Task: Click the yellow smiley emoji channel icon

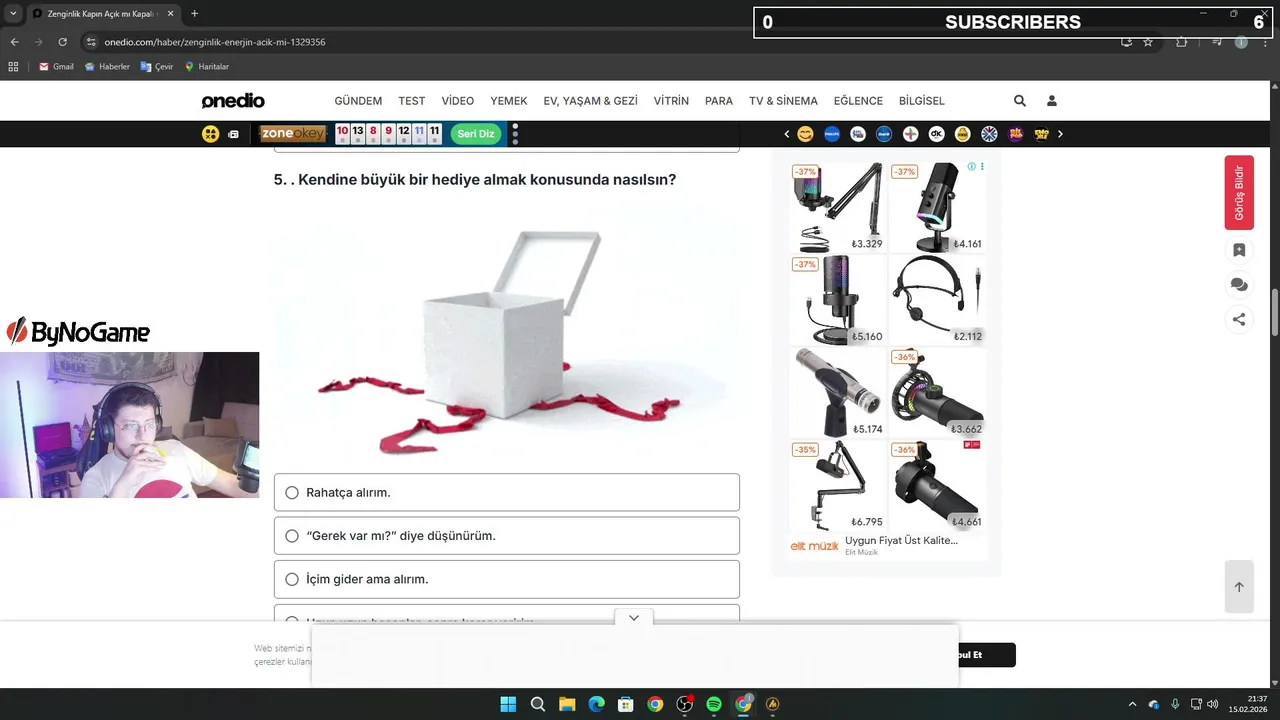Action: coord(806,134)
